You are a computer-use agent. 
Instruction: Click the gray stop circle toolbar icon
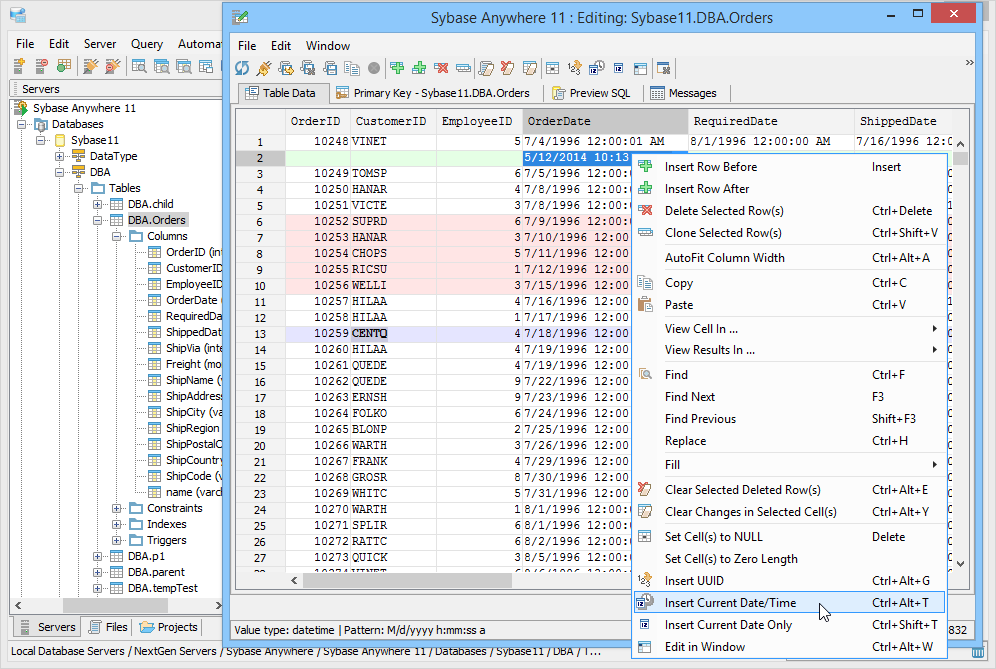(x=374, y=68)
